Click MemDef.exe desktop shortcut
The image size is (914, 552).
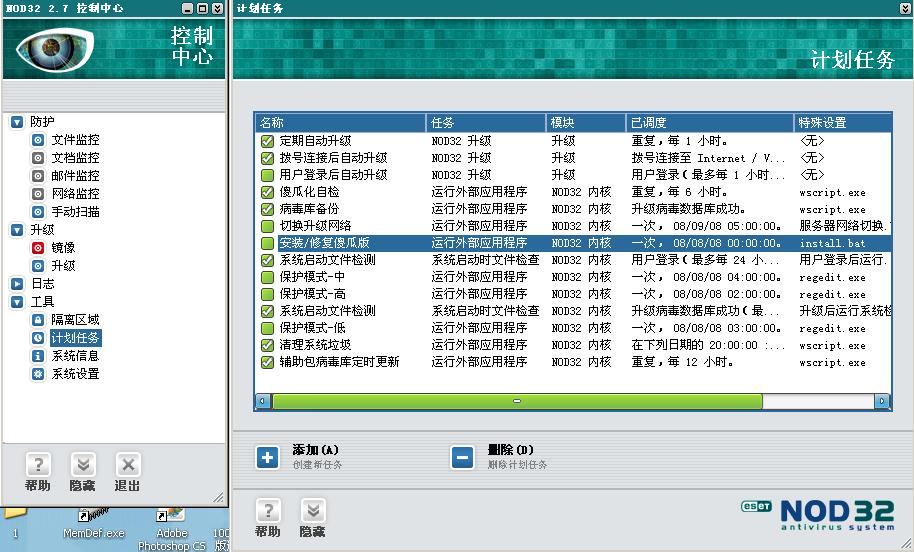(x=93, y=523)
